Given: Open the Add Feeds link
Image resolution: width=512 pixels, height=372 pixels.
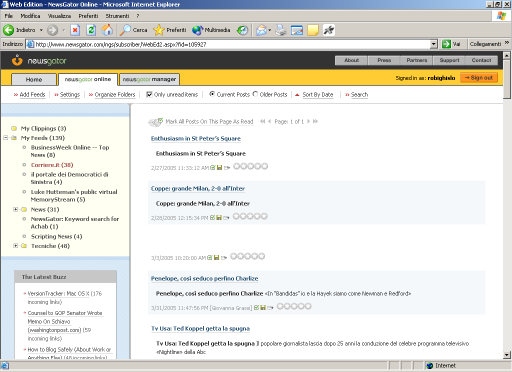Looking at the screenshot, I should coord(32,94).
